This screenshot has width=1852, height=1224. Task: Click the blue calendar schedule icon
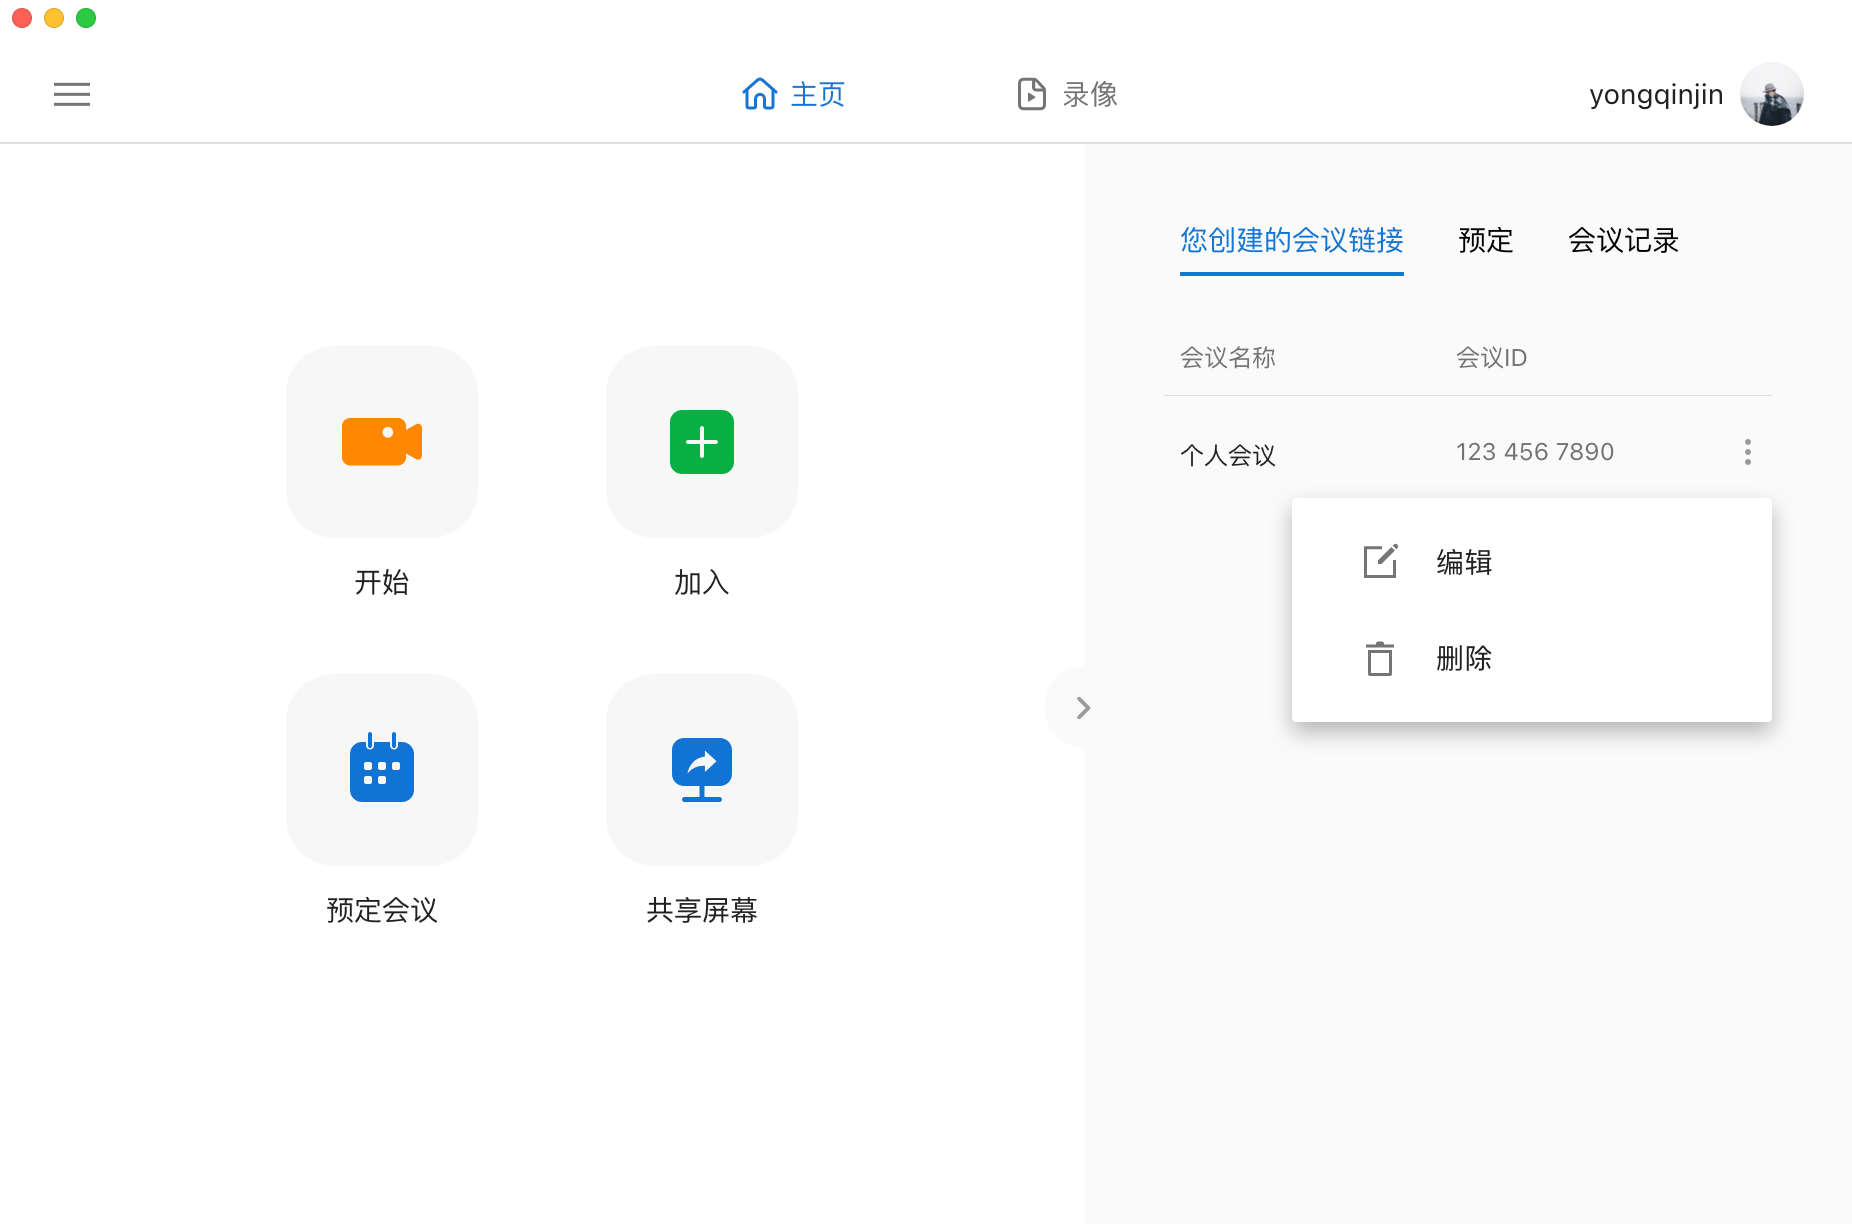pyautogui.click(x=381, y=769)
